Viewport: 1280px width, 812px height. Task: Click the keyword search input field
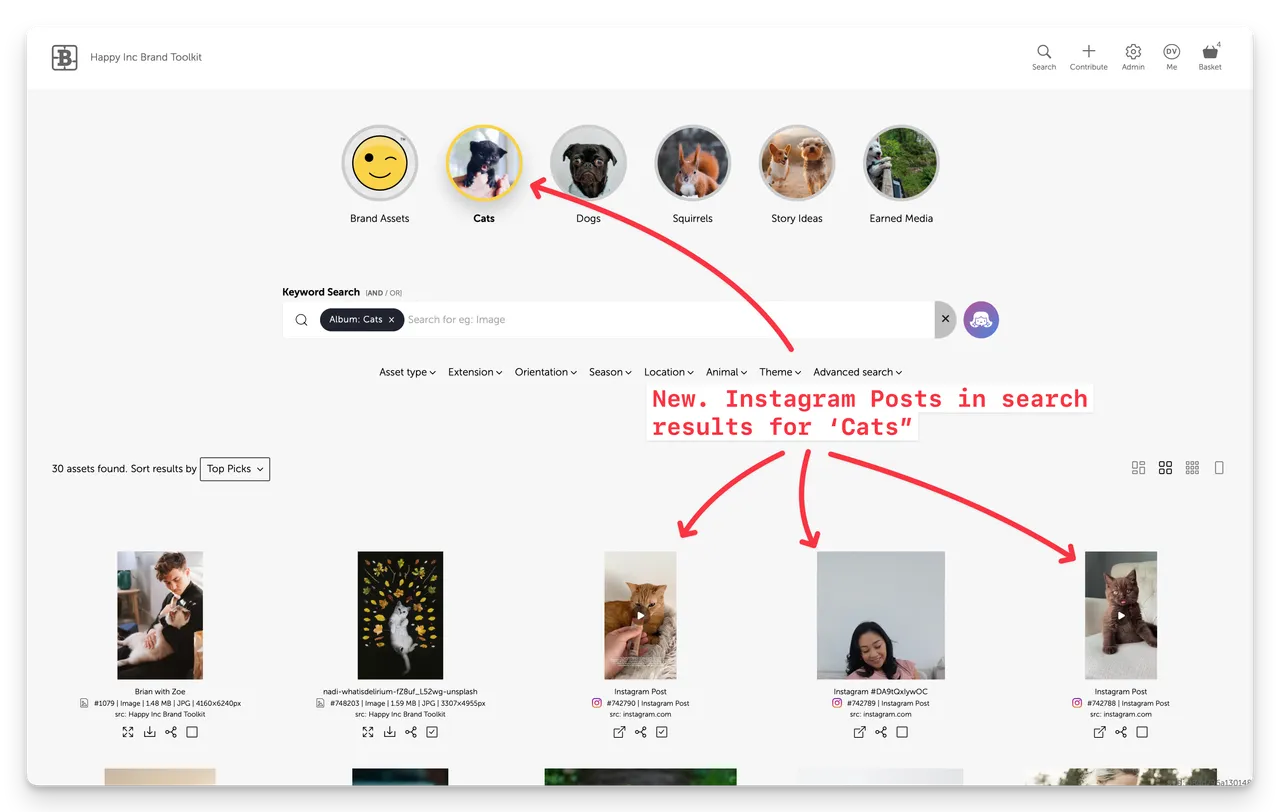pyautogui.click(x=660, y=320)
